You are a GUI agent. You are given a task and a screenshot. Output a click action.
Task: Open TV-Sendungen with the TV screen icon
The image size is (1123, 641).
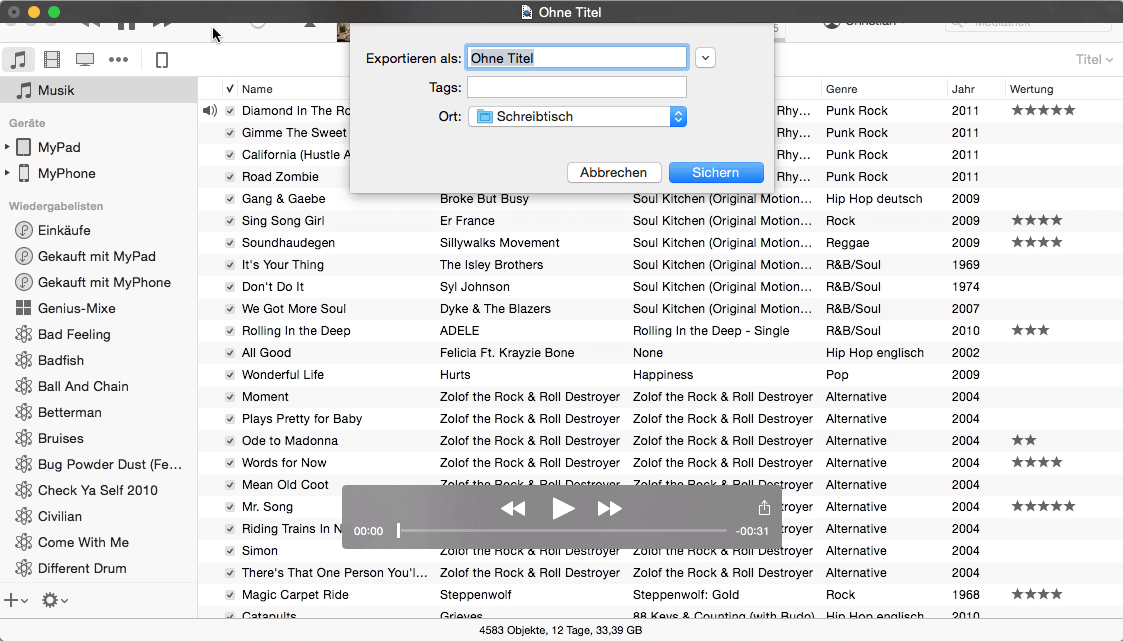tap(84, 59)
